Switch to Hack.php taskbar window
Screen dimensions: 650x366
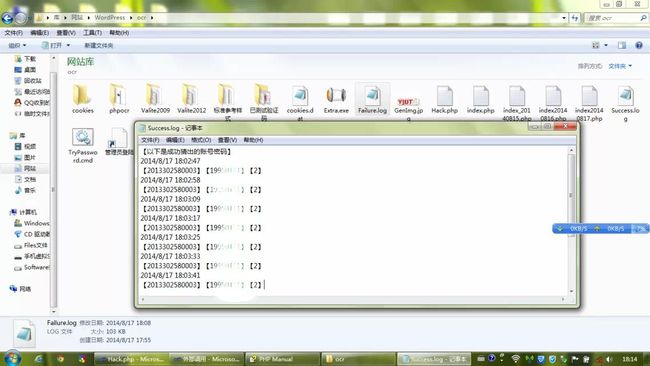(x=131, y=359)
